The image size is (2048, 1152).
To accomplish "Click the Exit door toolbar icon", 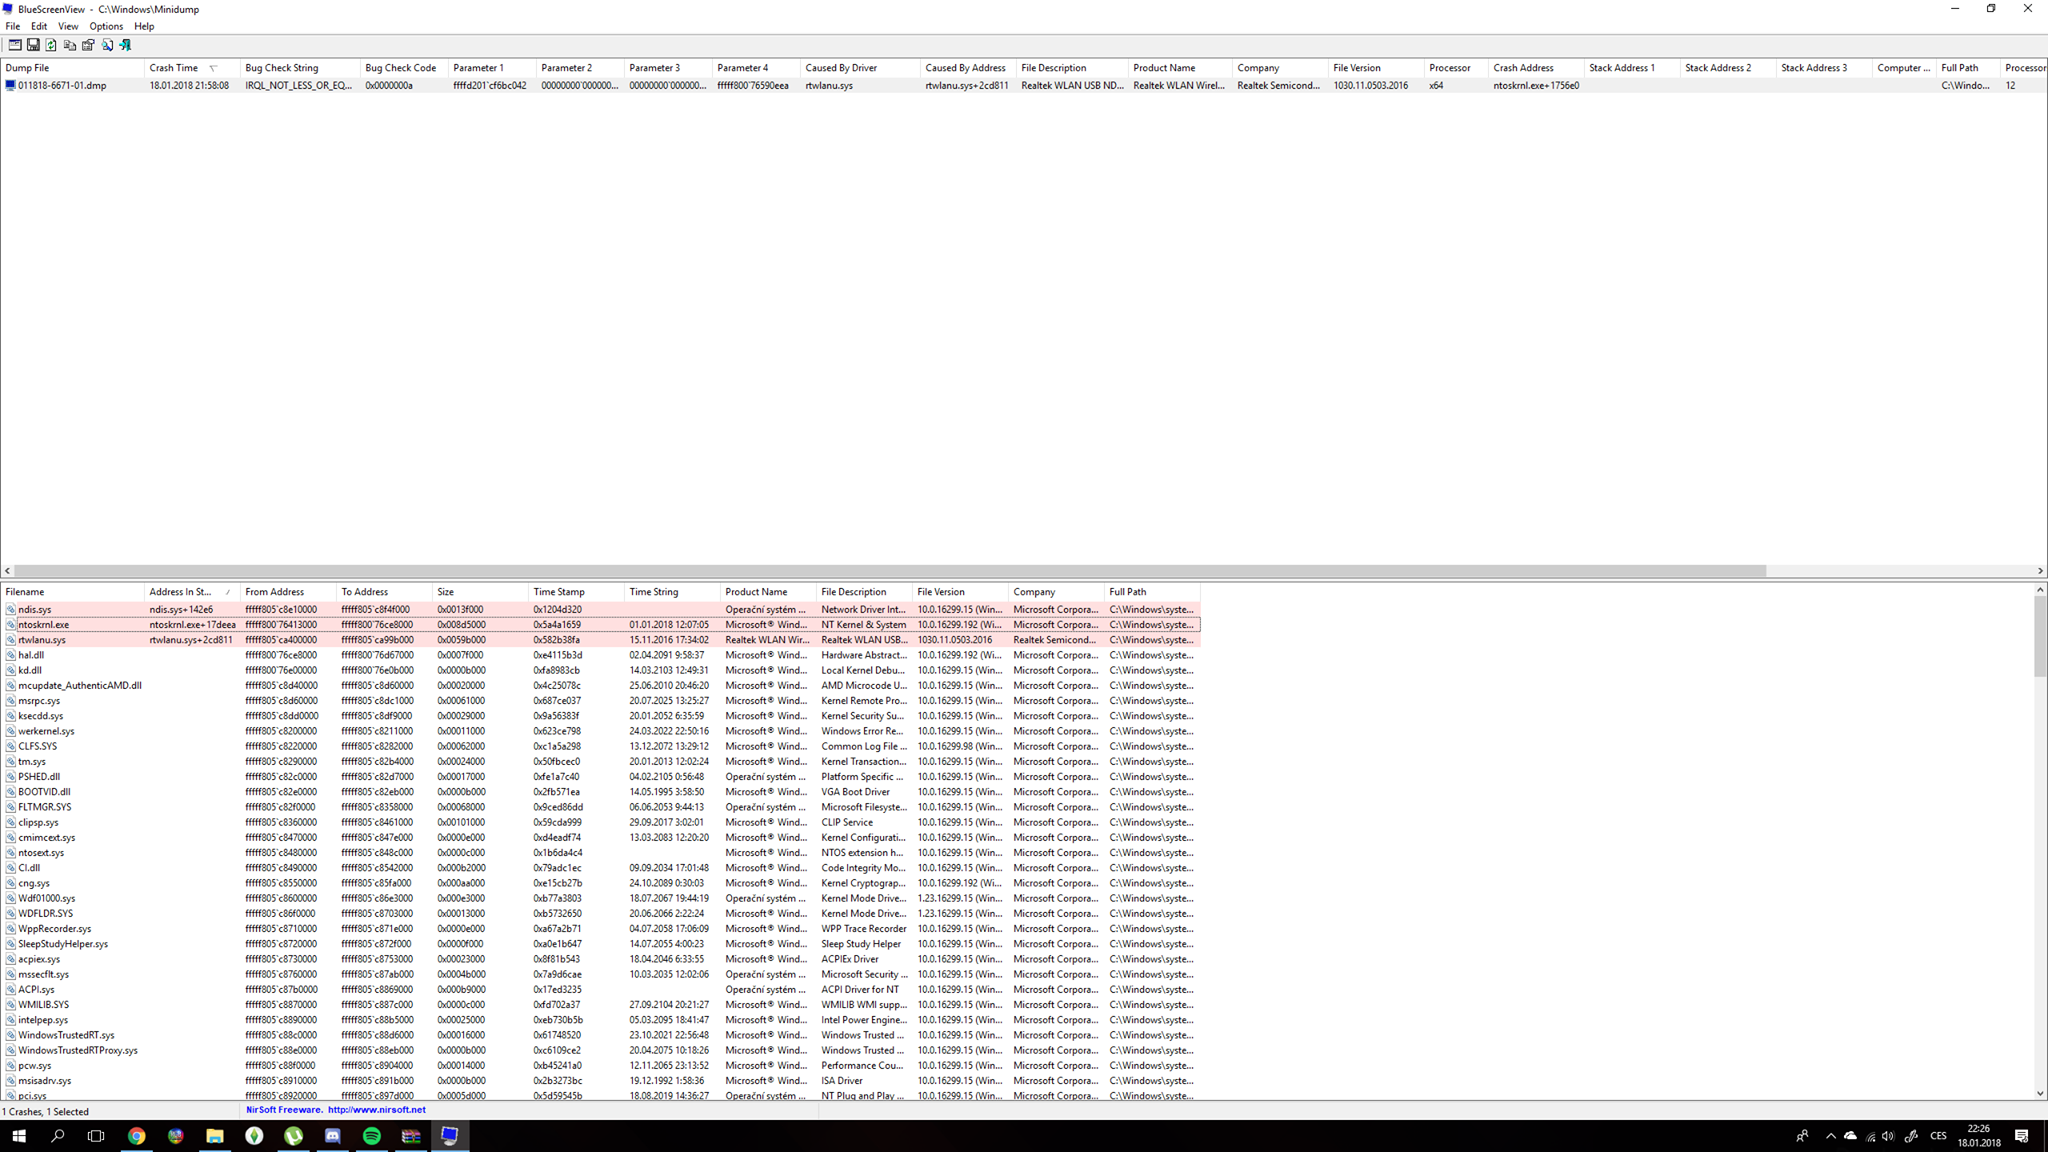I will click(125, 45).
